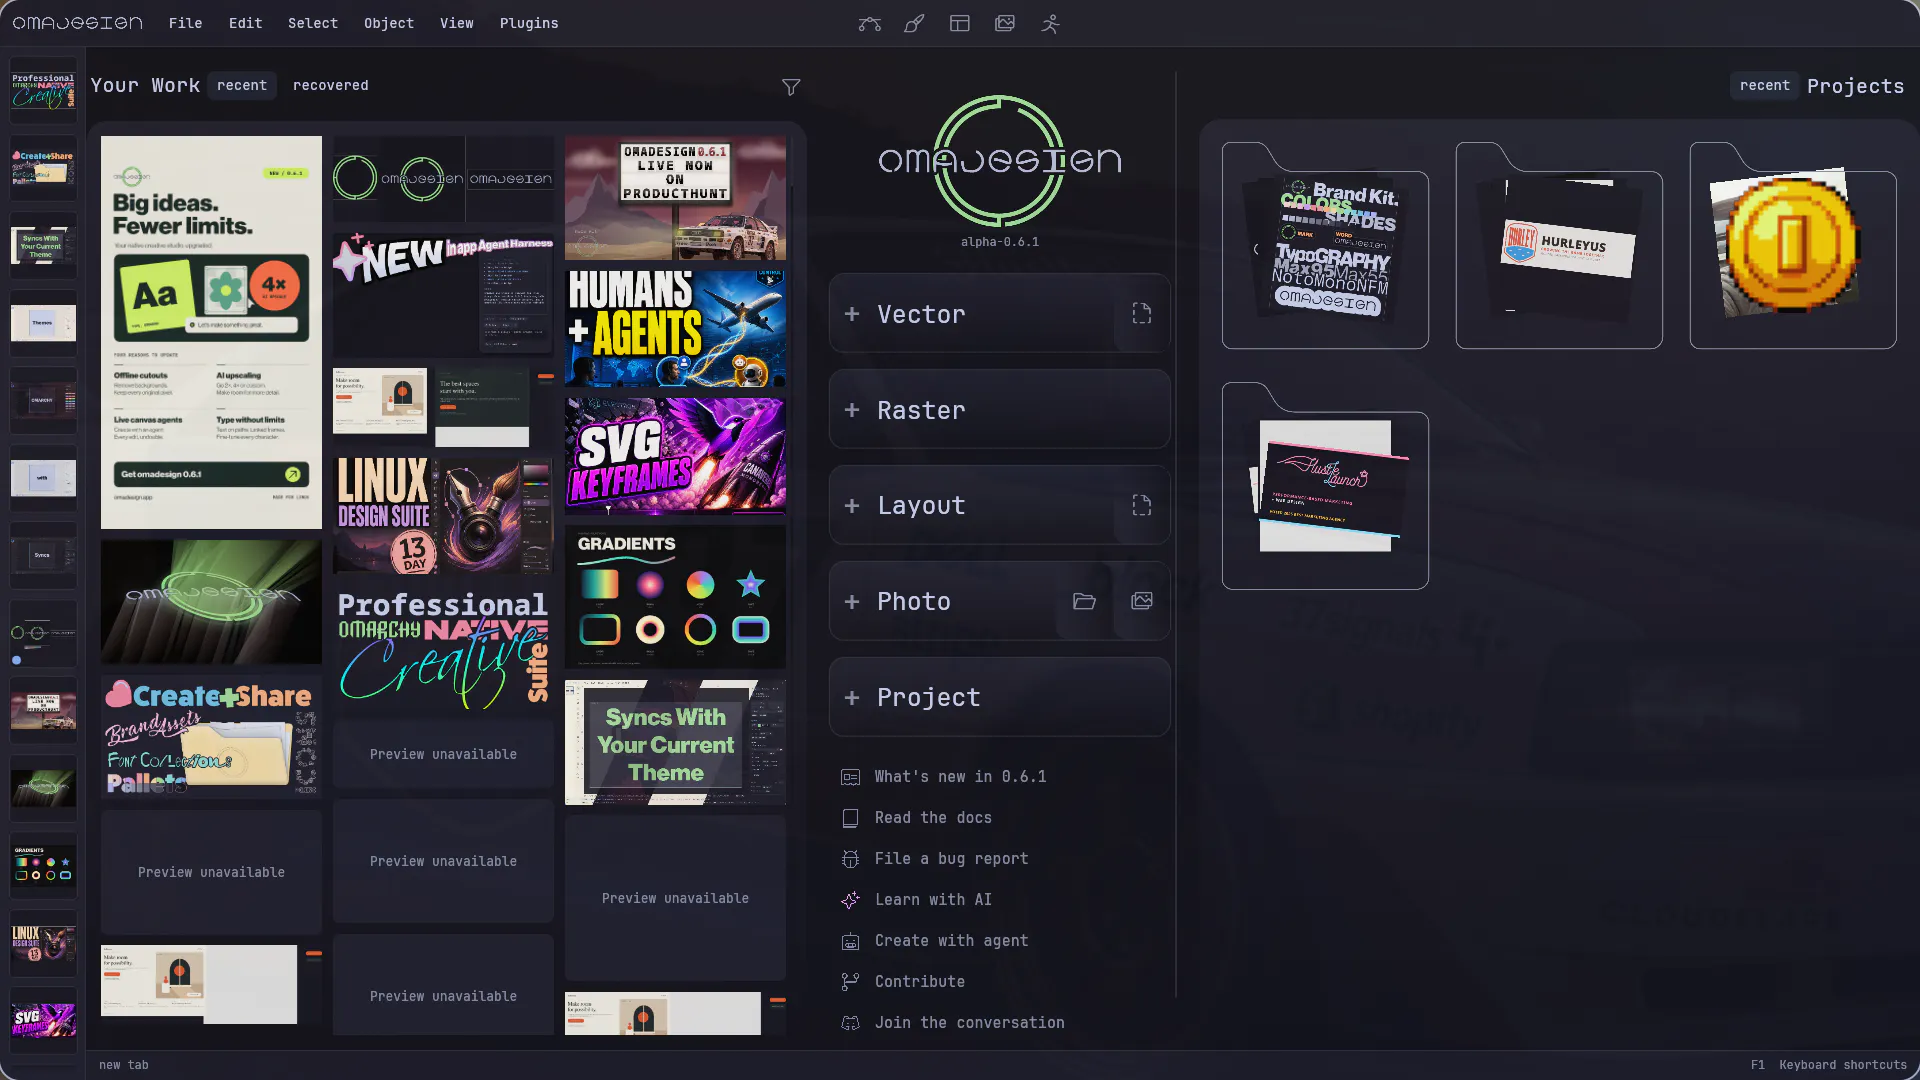
Task: Click the running figure animation icon
Action: 1050,23
